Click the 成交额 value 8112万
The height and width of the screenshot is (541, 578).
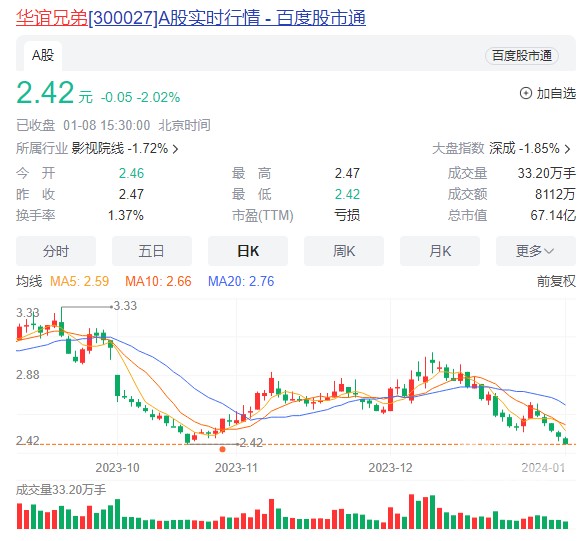555,194
